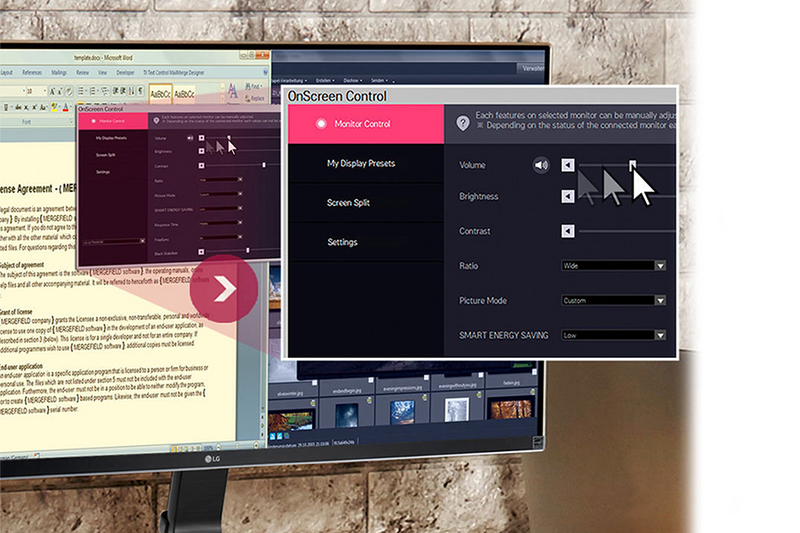
Task: Open the View tab in Word
Action: click(103, 72)
